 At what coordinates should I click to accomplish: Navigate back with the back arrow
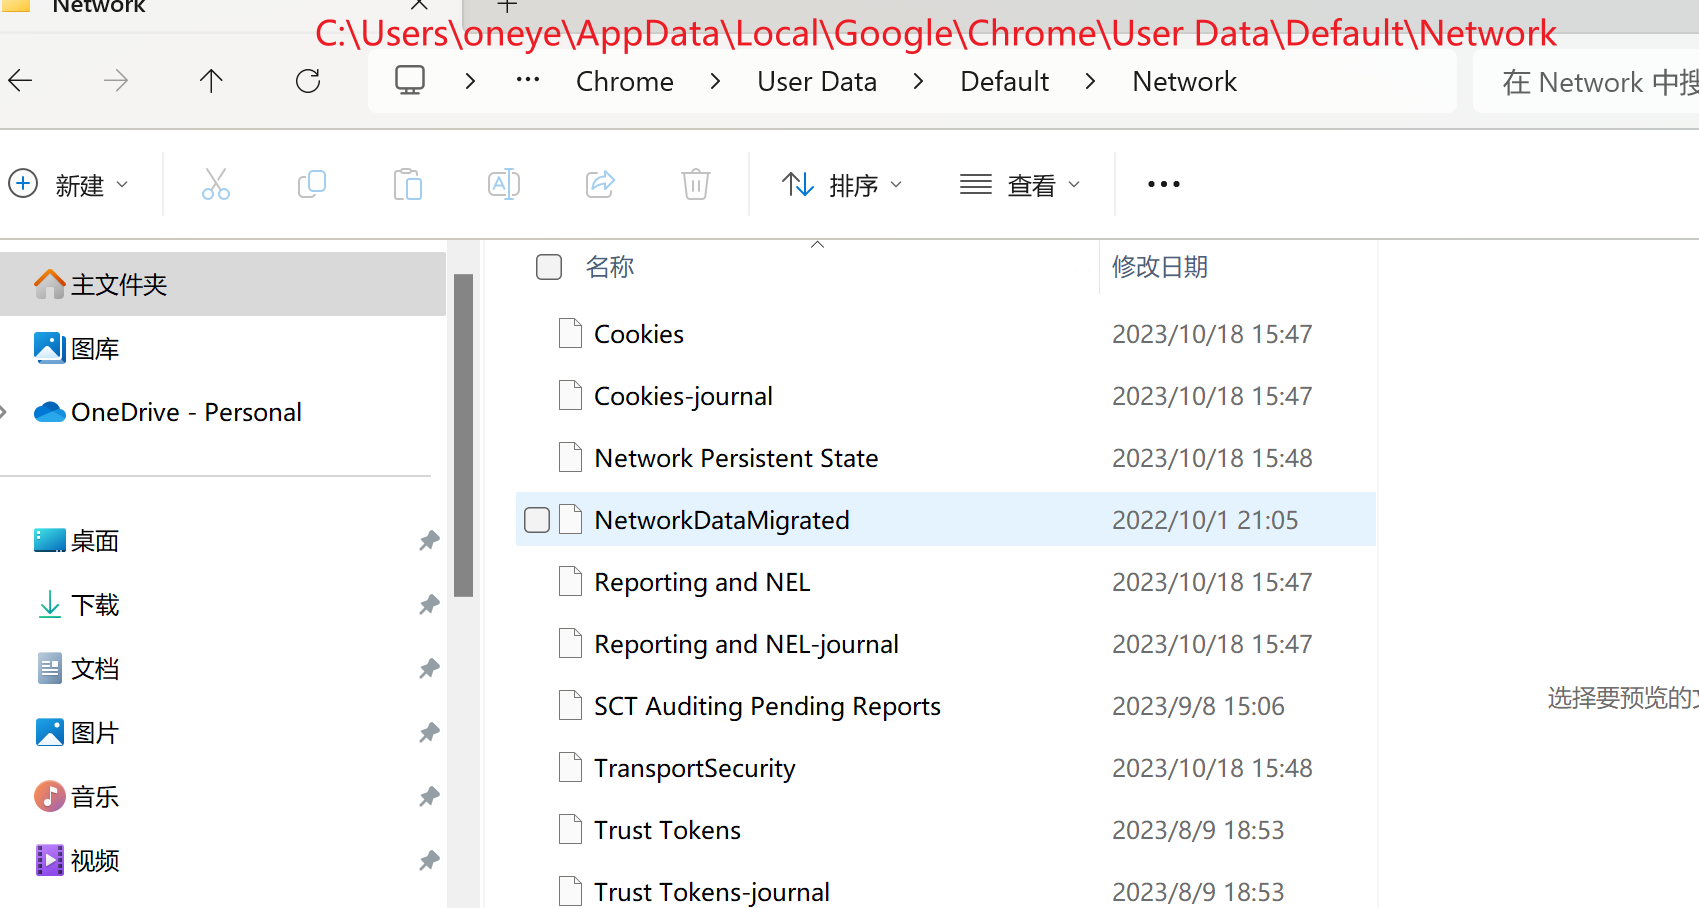tap(21, 81)
